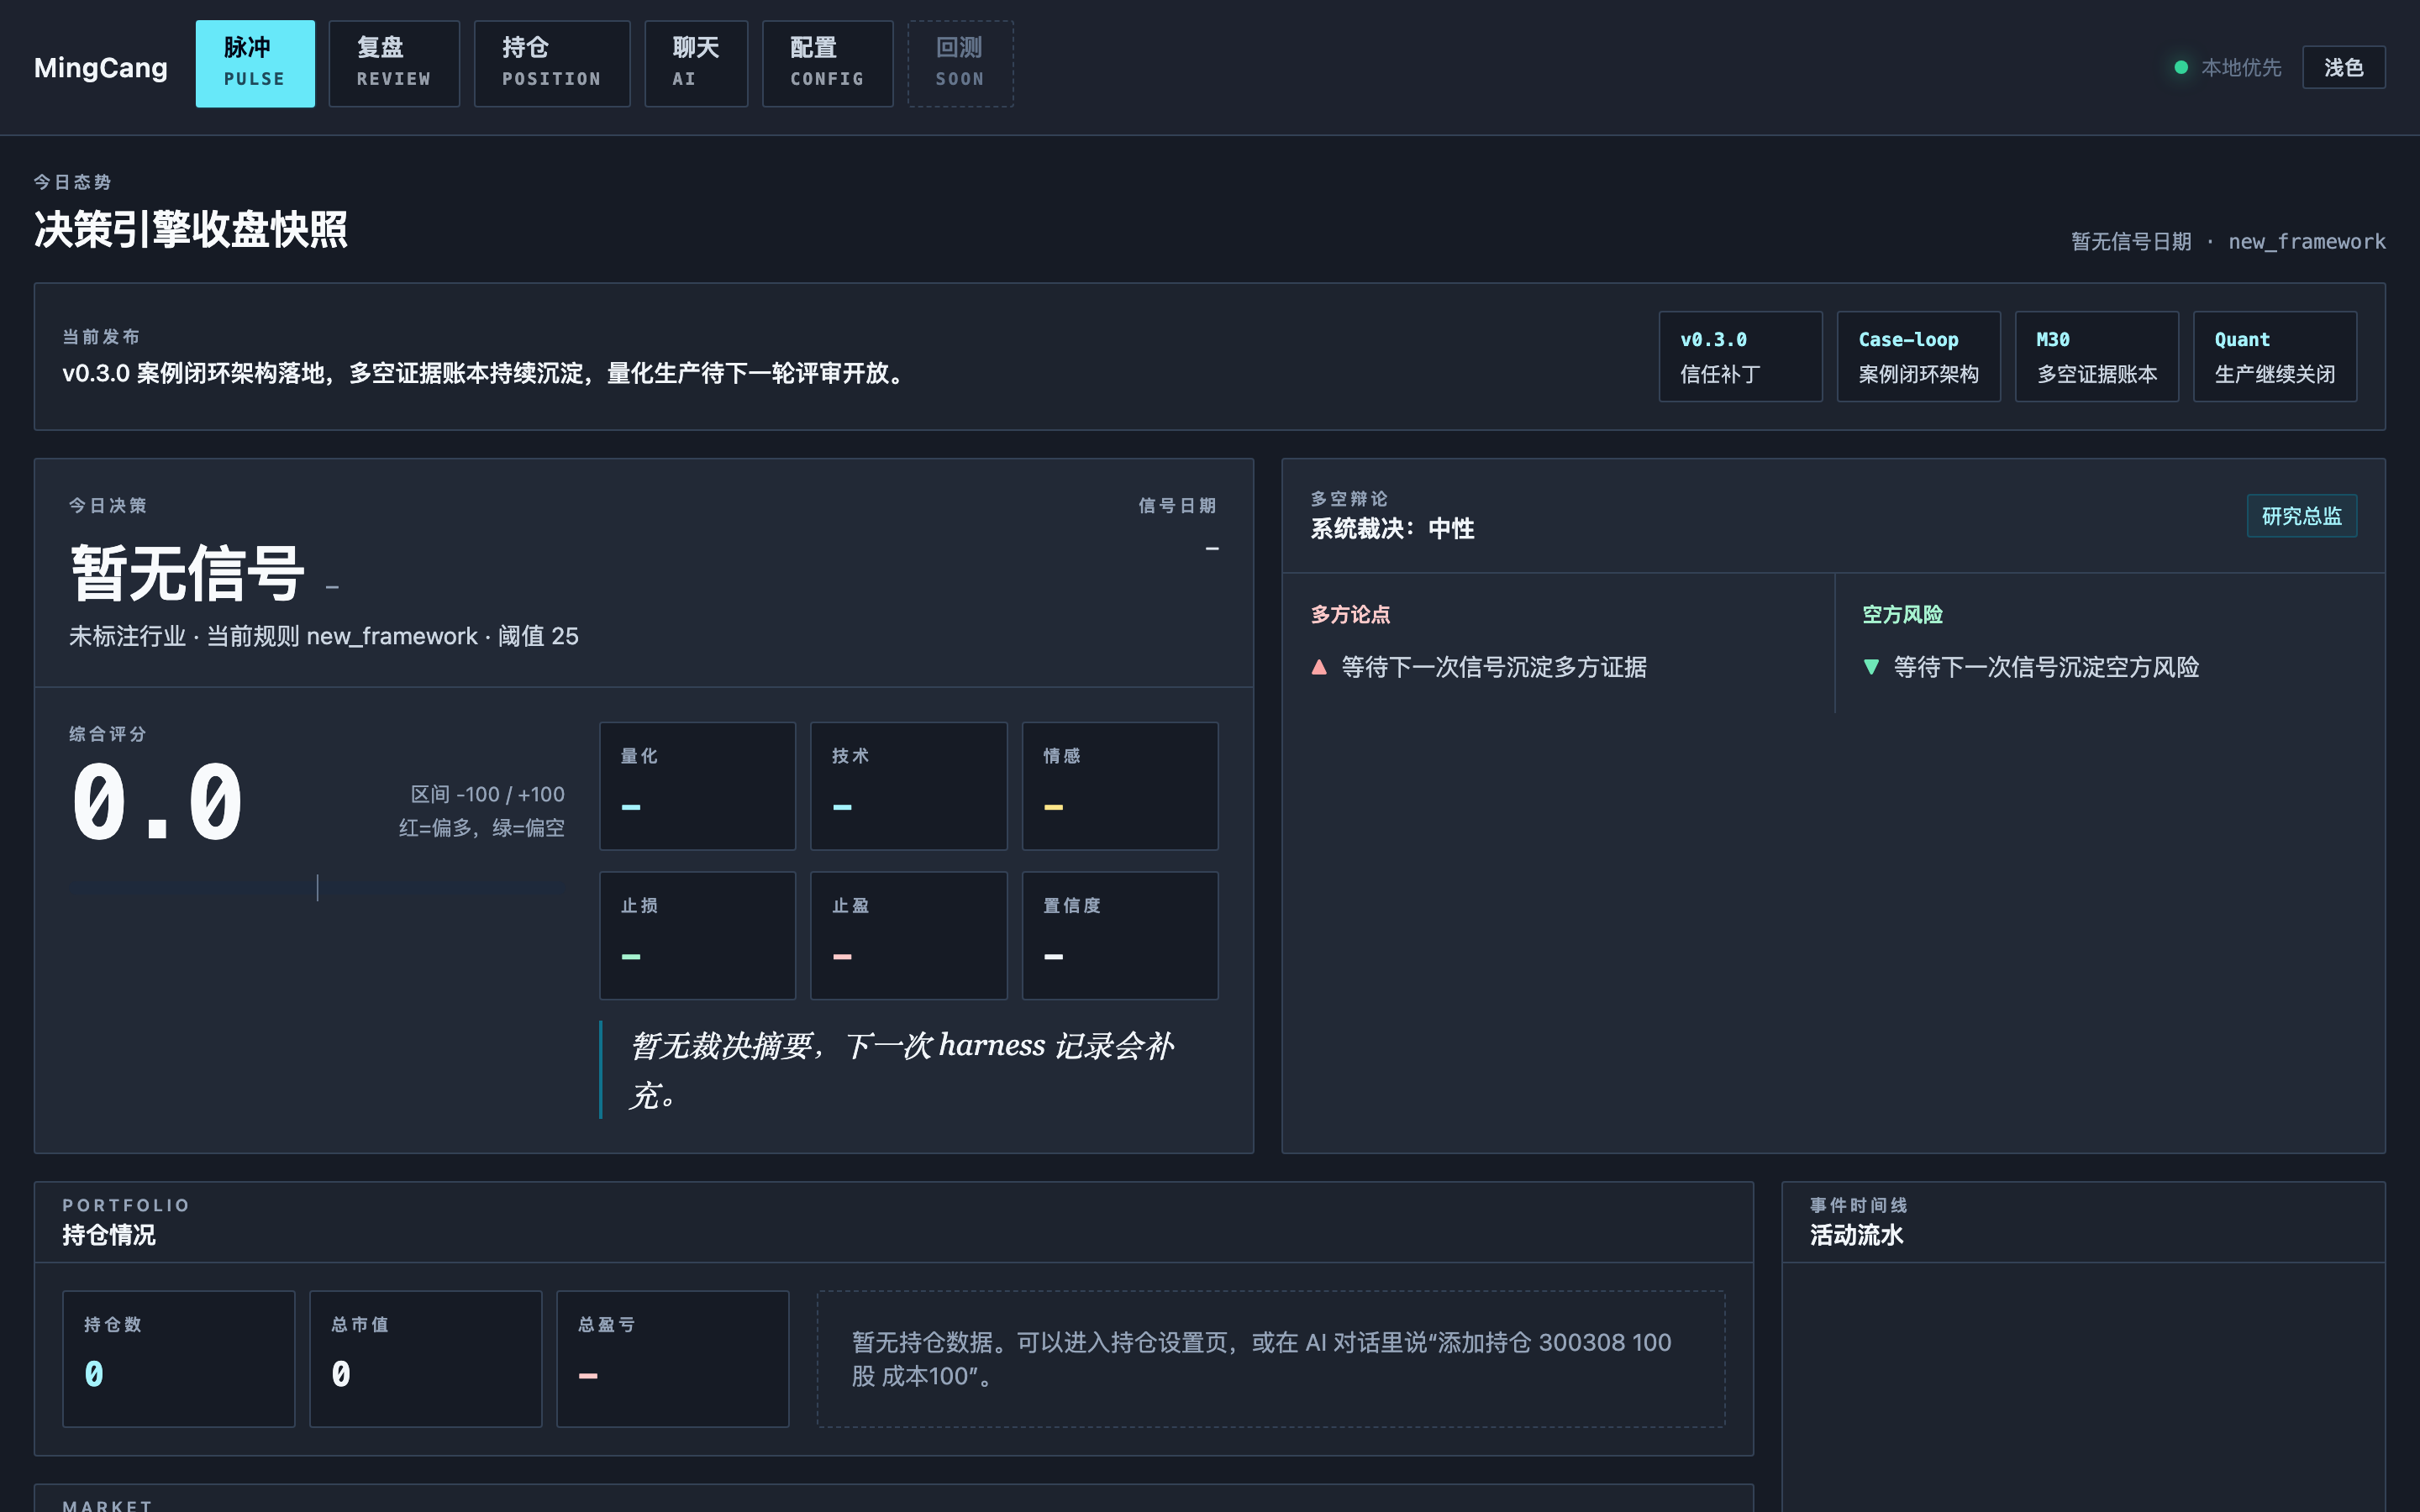The image size is (2420, 1512).
Task: Click the red up-triangle beside 多方证据
Action: (x=1319, y=667)
